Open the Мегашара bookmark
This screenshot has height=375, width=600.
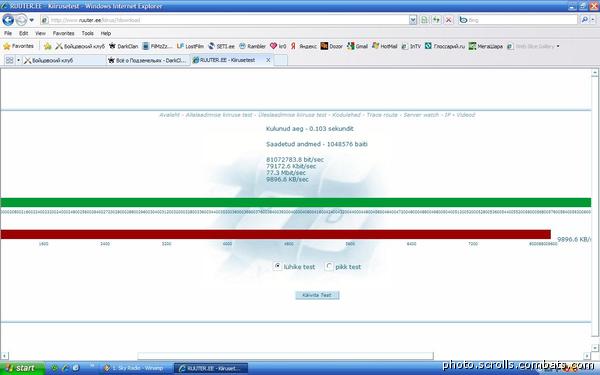coord(486,46)
